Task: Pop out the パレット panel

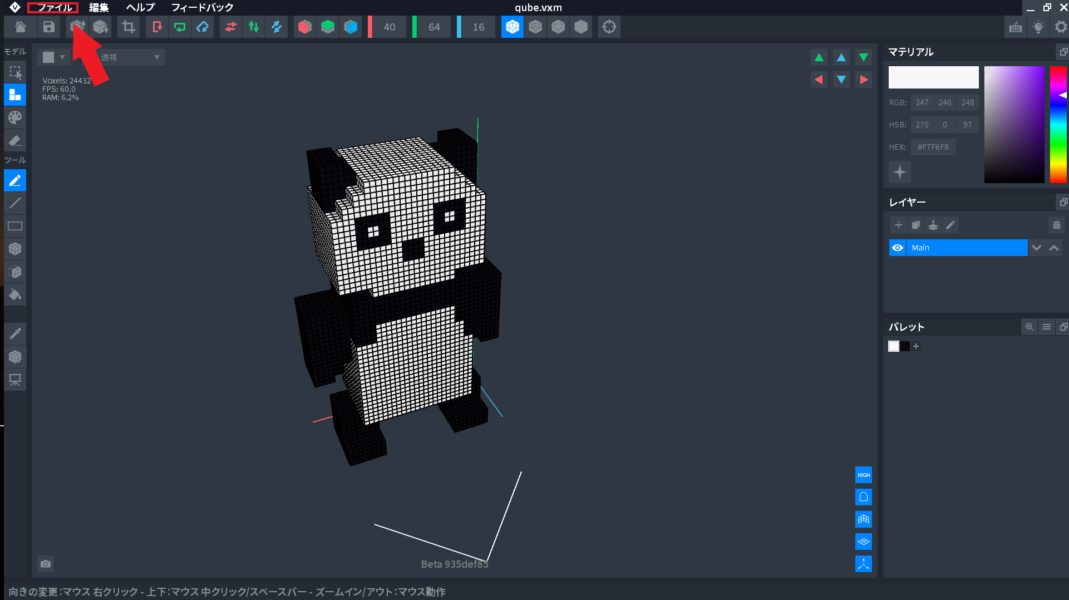Action: 1063,327
